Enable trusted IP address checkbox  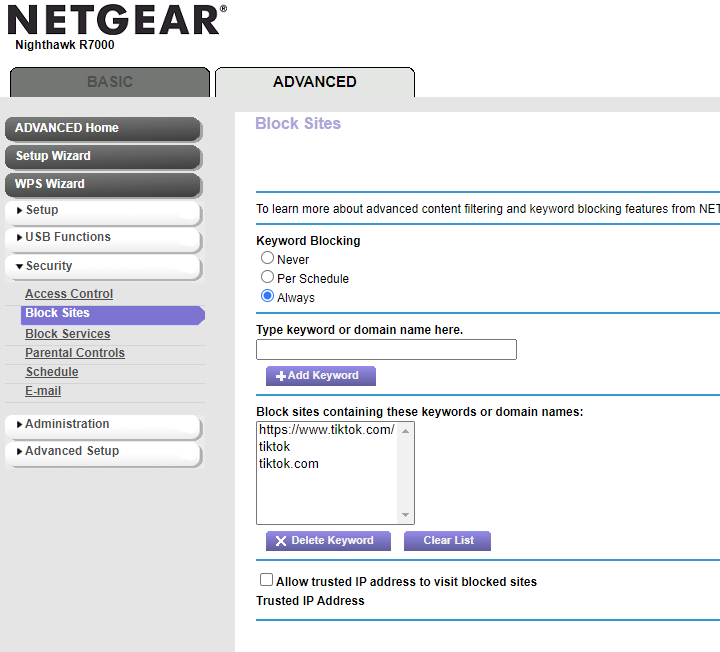(x=266, y=580)
